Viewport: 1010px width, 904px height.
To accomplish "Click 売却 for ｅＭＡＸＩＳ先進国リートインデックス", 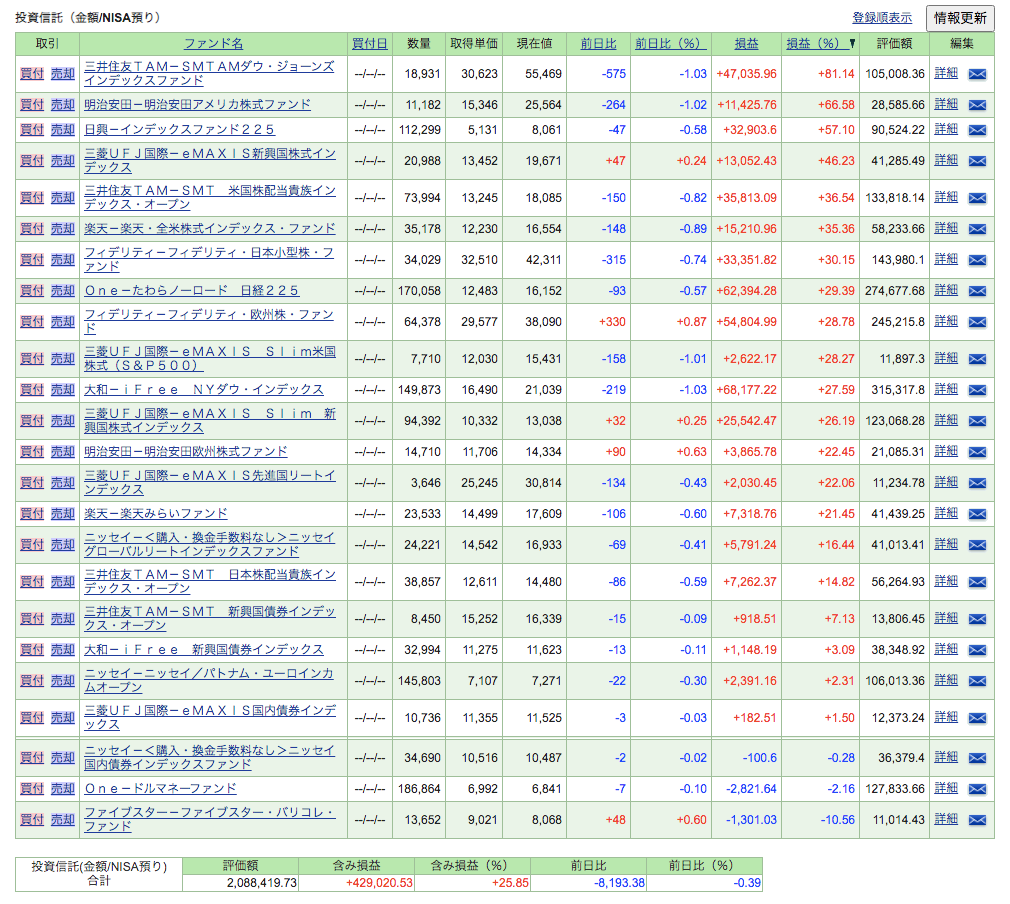I will [62, 483].
